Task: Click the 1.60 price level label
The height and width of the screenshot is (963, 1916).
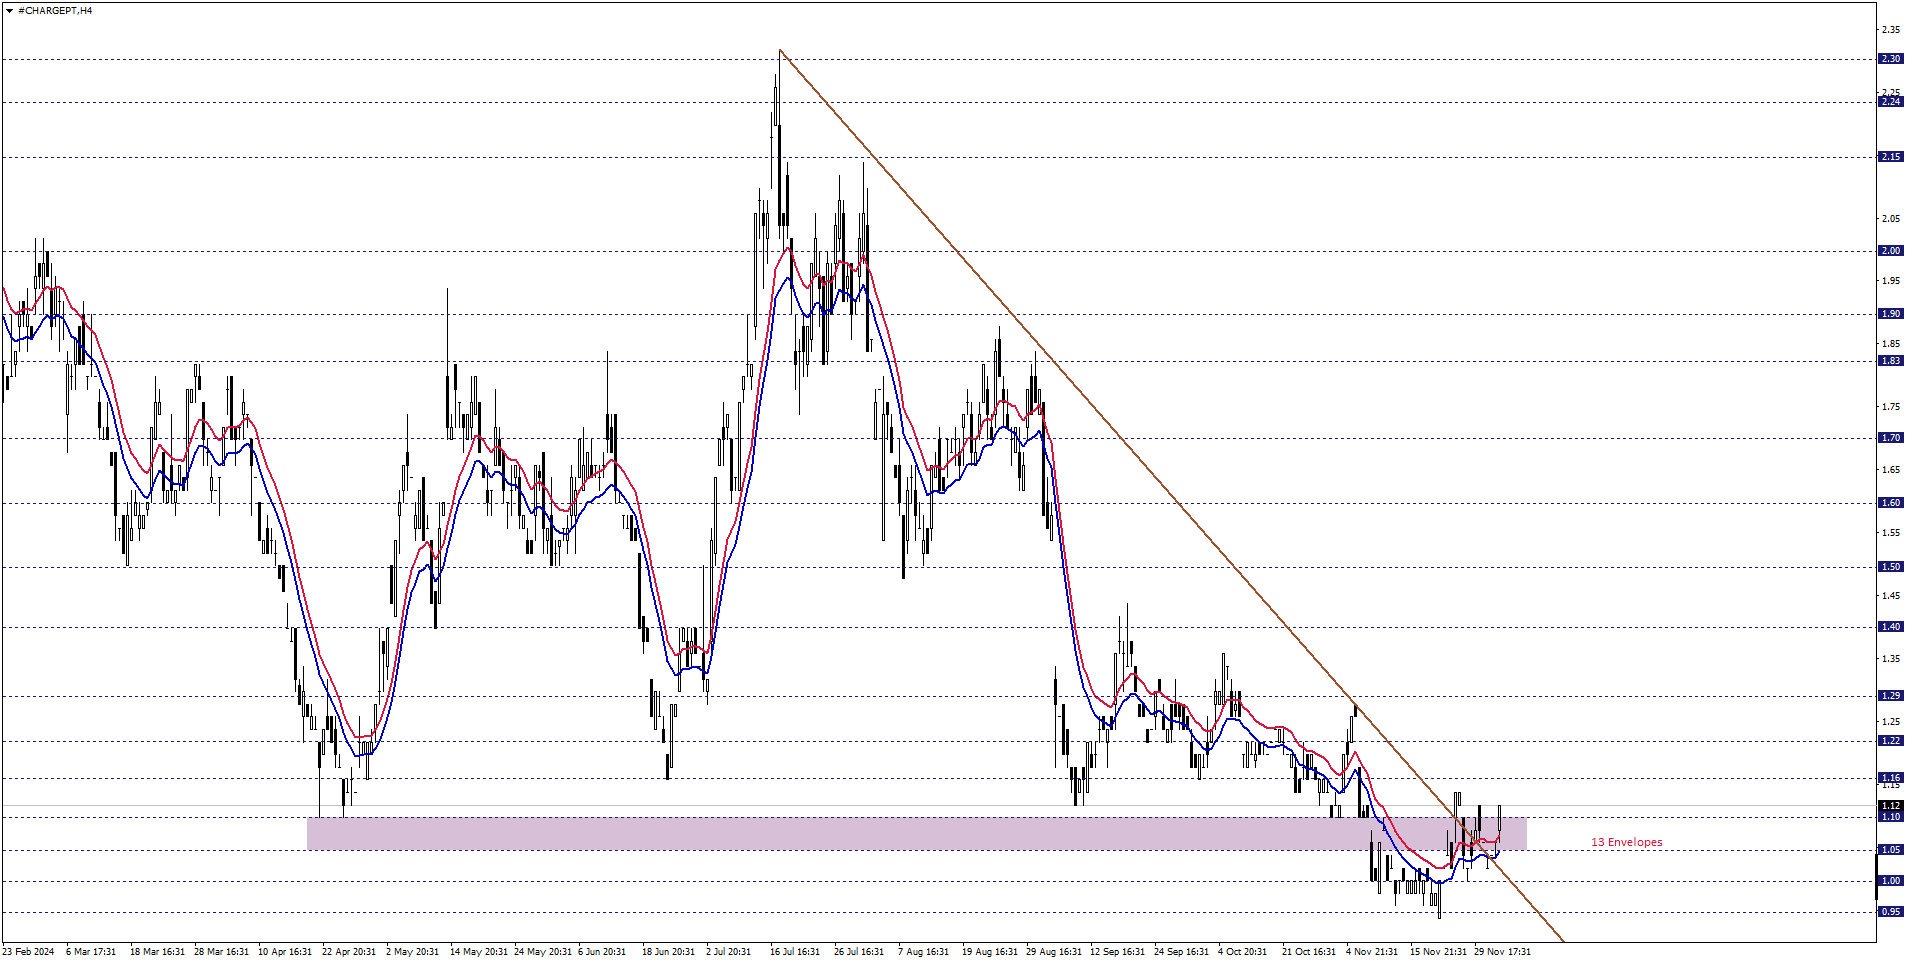Action: click(x=1890, y=503)
